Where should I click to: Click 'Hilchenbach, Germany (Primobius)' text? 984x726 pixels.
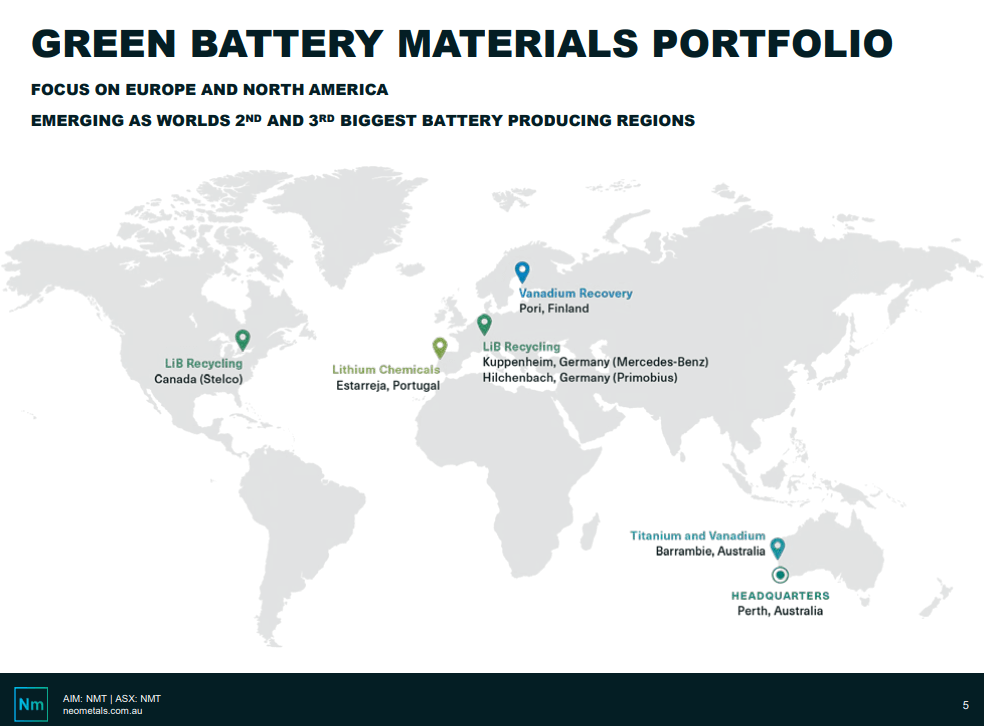point(580,378)
